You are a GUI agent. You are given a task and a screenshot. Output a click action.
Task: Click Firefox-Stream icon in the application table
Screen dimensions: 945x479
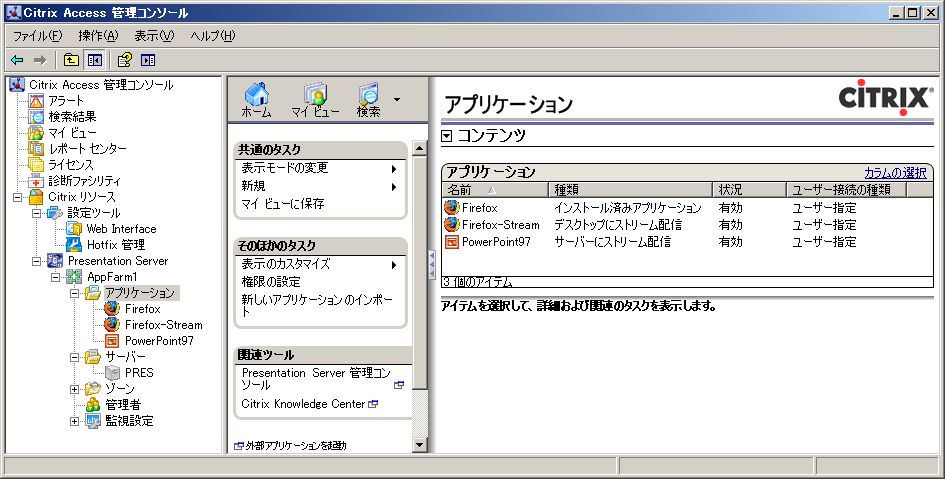(451, 225)
